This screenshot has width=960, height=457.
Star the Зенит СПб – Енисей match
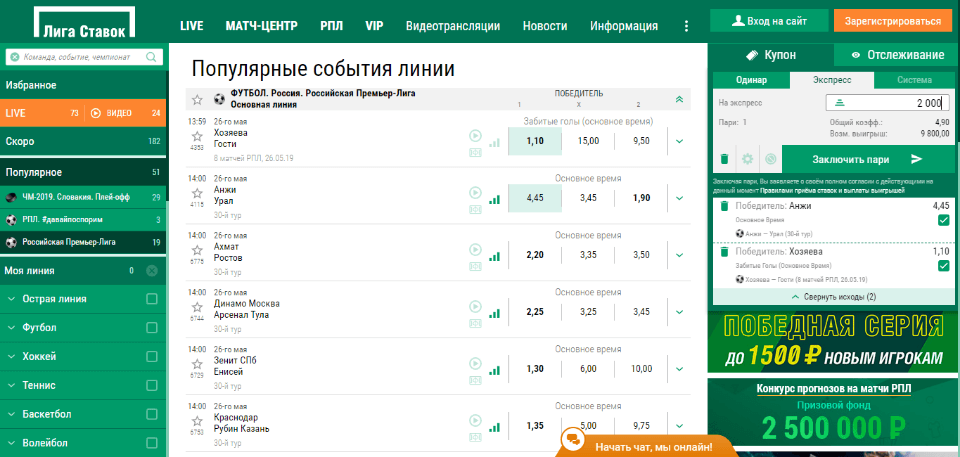[197, 364]
